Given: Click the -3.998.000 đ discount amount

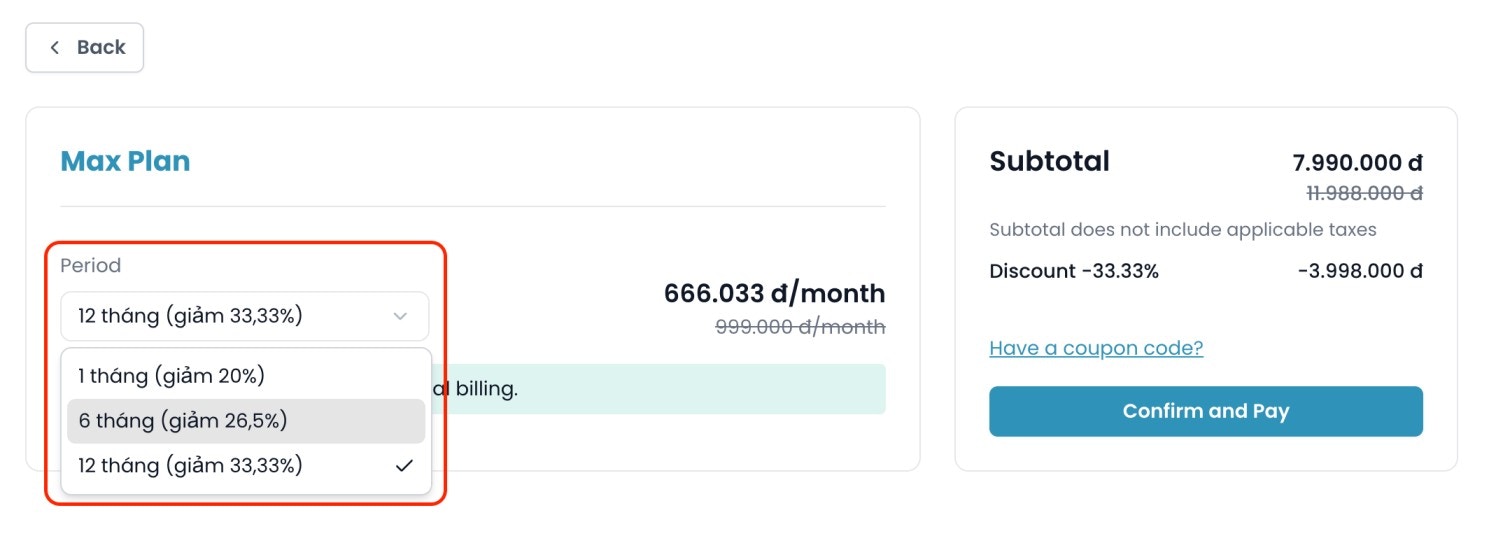Looking at the screenshot, I should coord(1359,271).
